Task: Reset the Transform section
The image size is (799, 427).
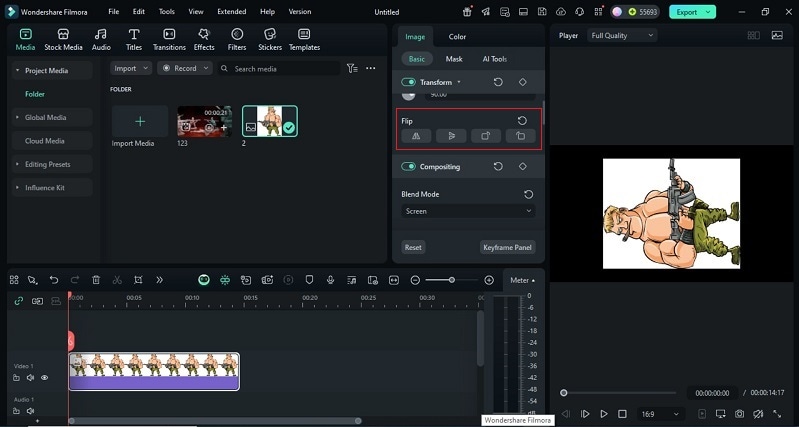Action: pyautogui.click(x=498, y=82)
